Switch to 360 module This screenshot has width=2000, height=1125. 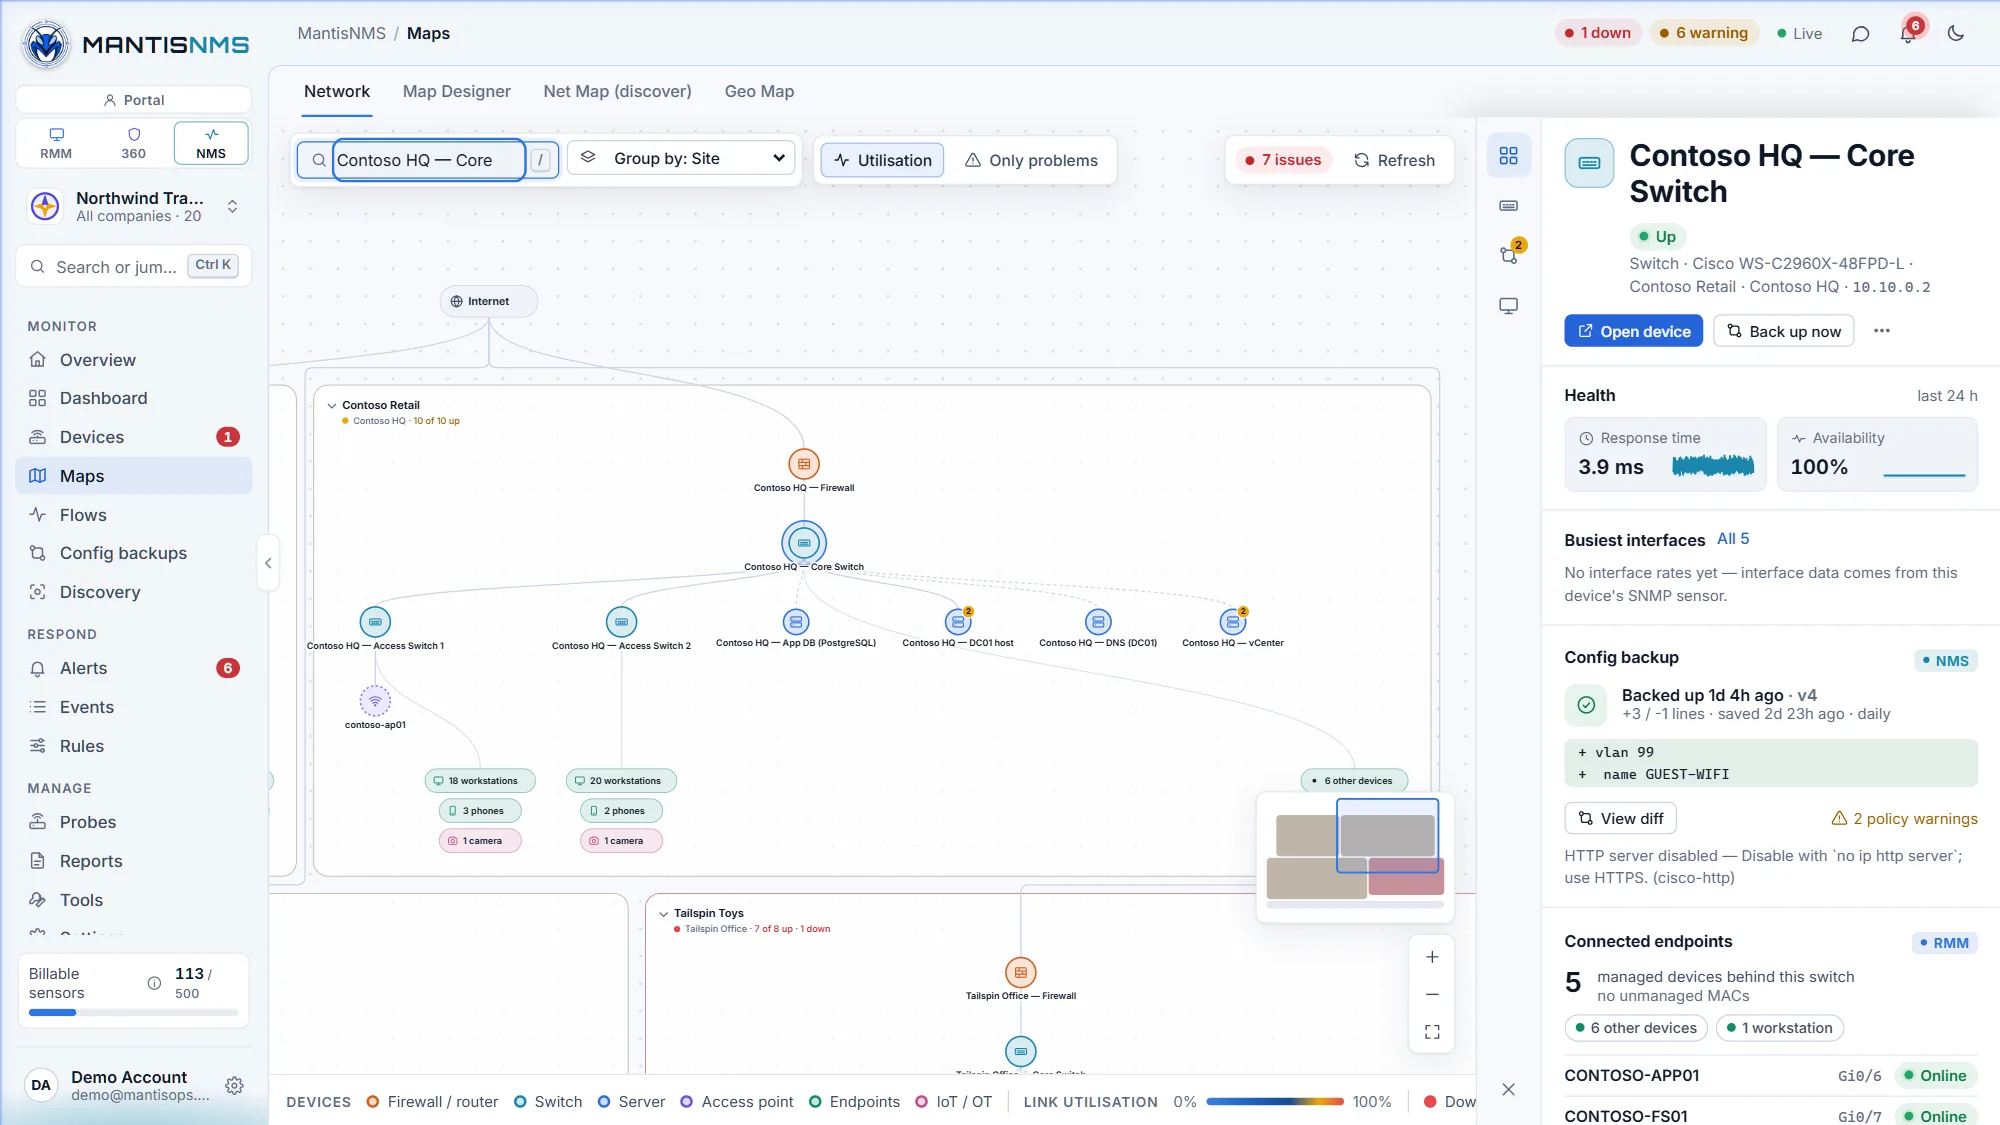[133, 143]
